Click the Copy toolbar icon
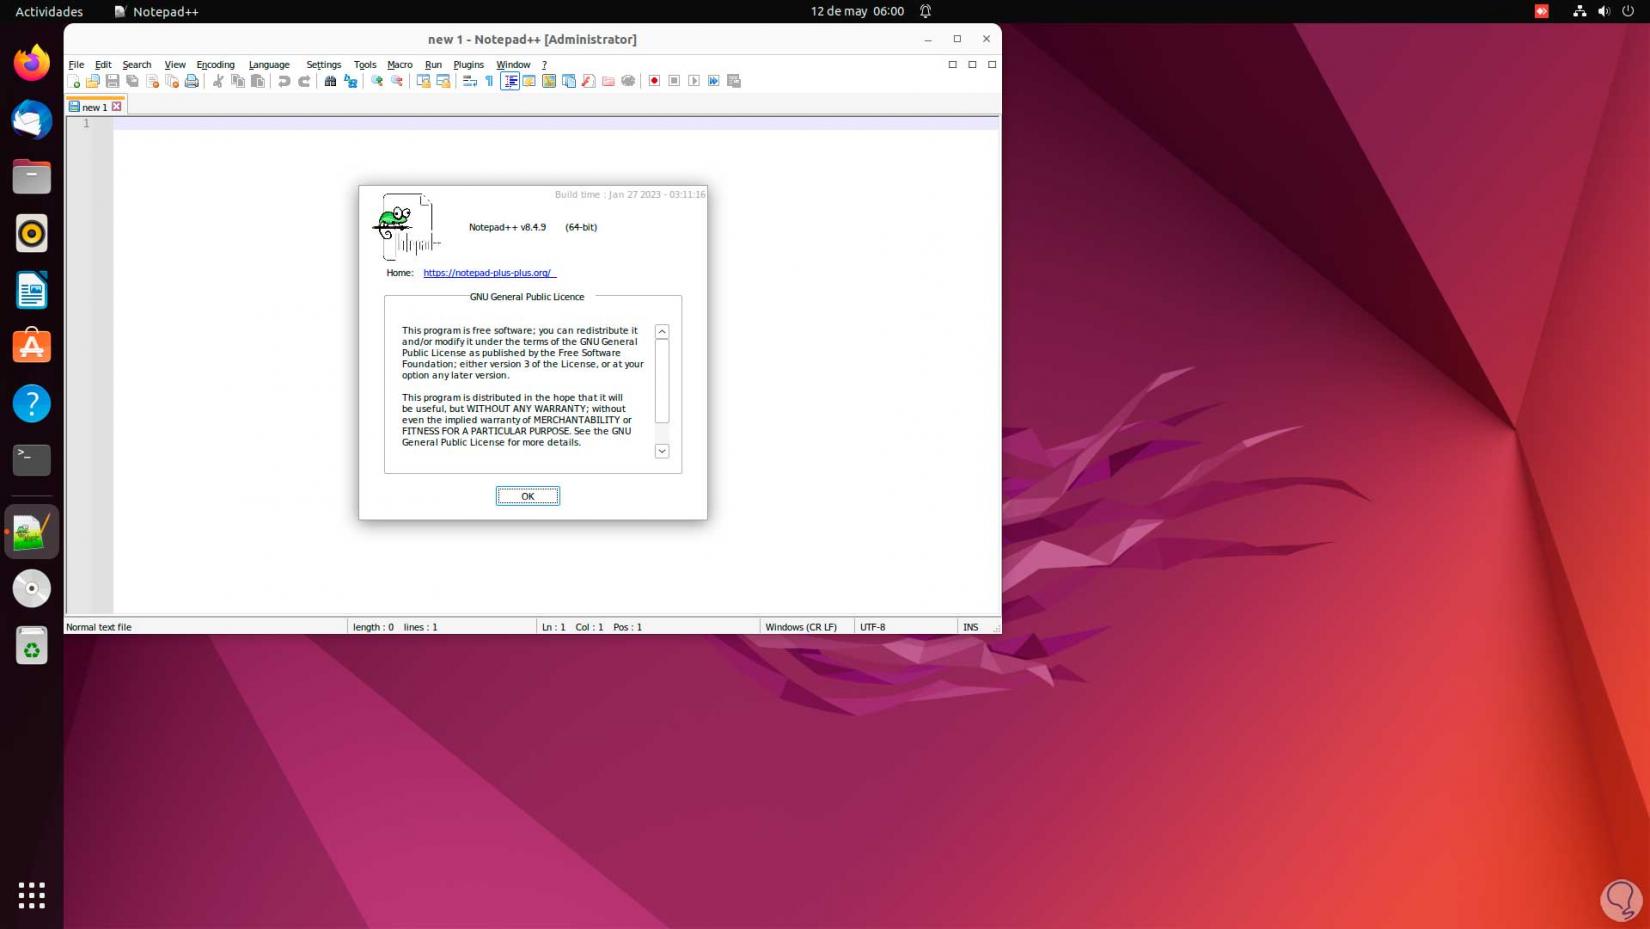Screen dimensions: 1650x929 [238, 81]
